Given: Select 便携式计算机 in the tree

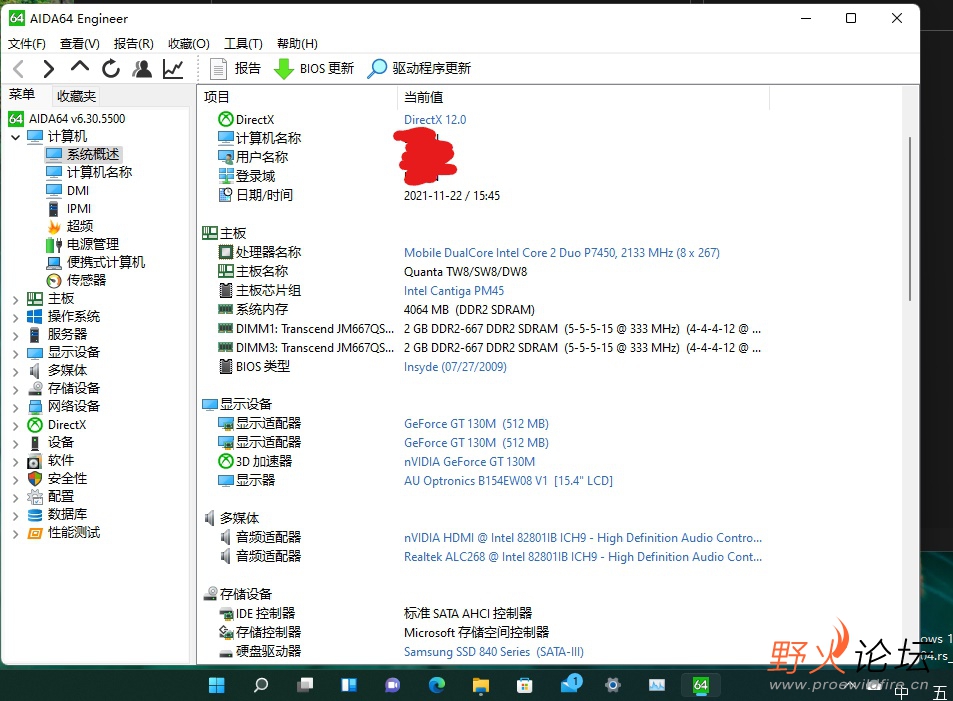Looking at the screenshot, I should [95, 263].
